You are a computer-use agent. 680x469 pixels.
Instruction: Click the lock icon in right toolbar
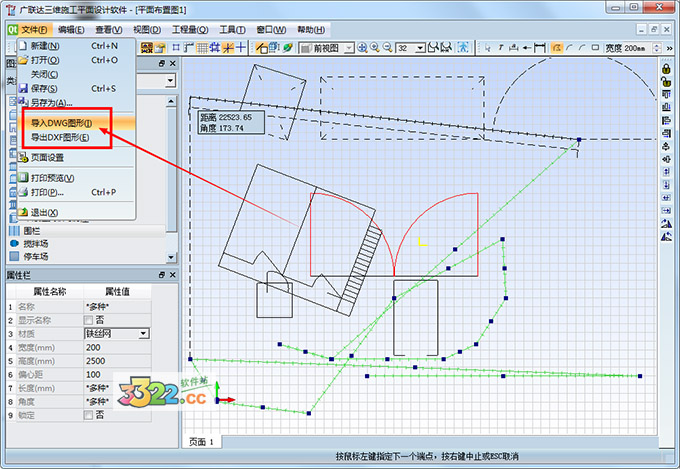point(666,67)
